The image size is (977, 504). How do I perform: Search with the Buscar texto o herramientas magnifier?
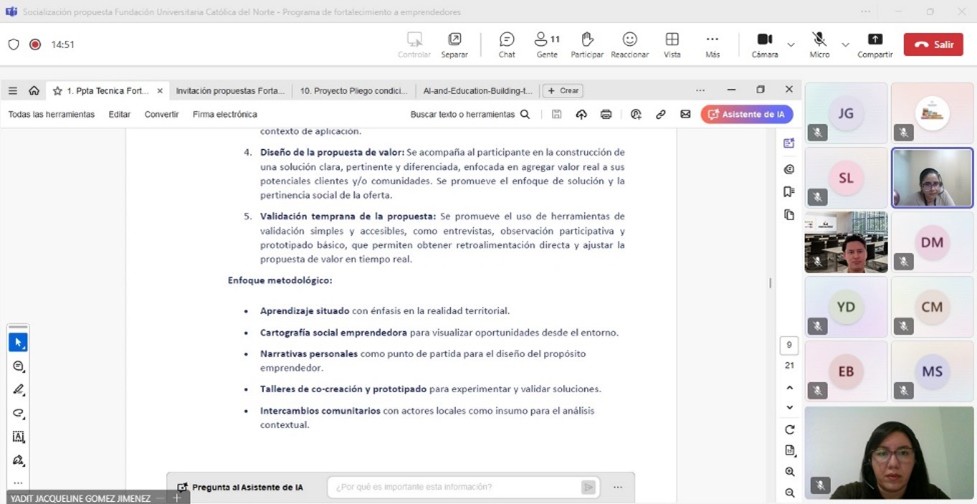[x=525, y=115]
